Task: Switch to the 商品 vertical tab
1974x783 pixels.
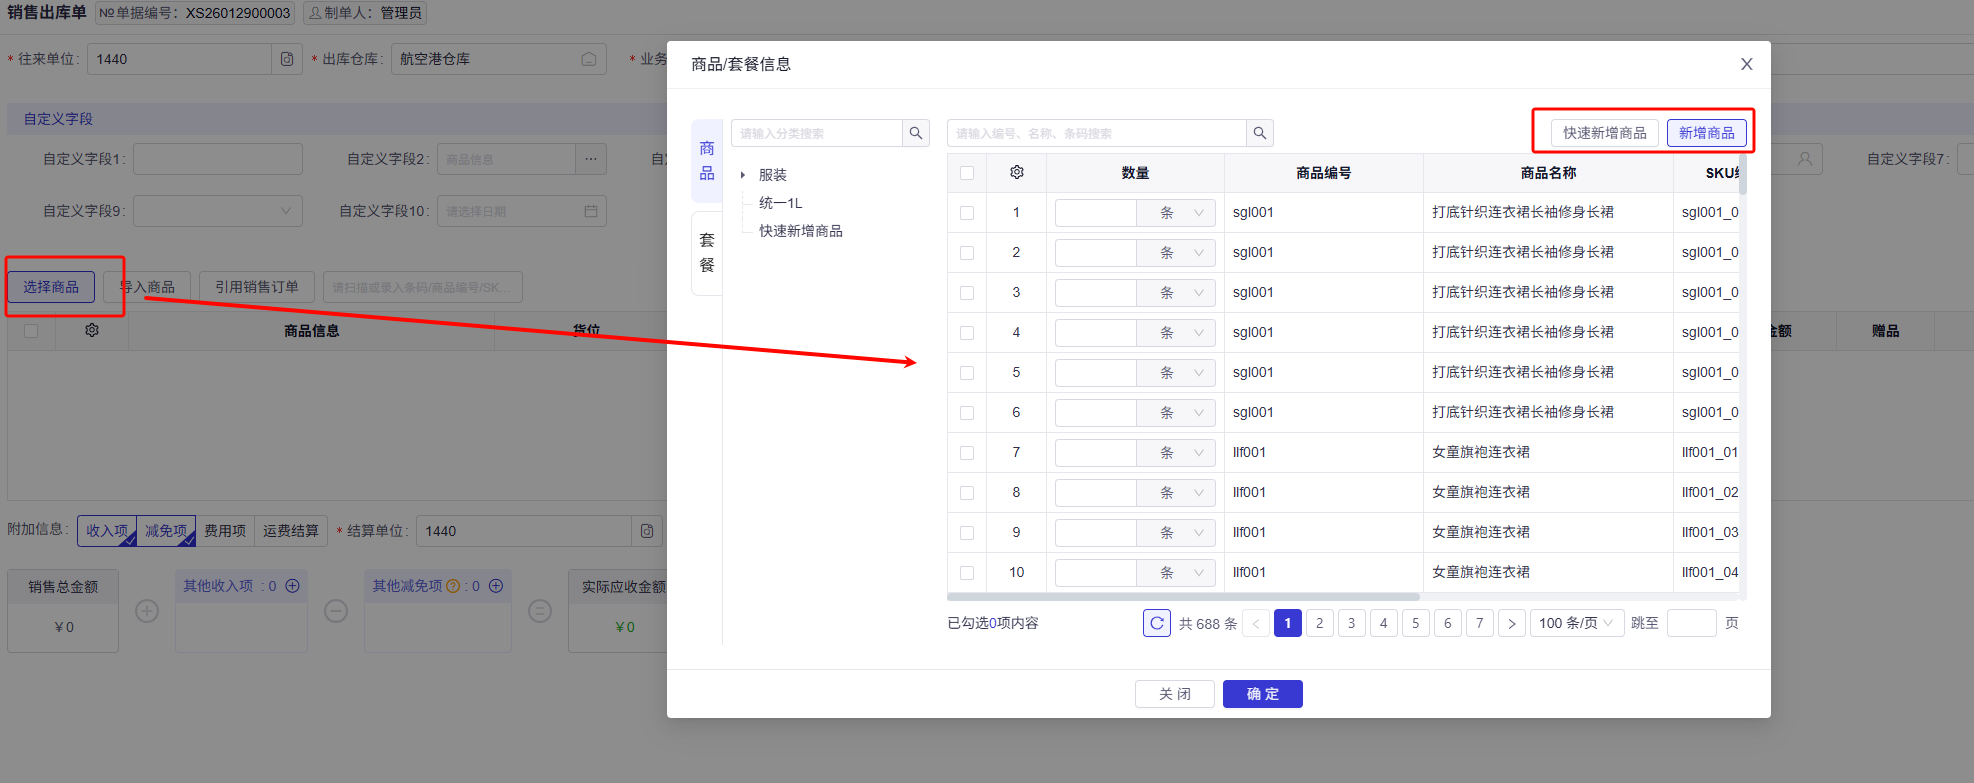Action: point(707,161)
